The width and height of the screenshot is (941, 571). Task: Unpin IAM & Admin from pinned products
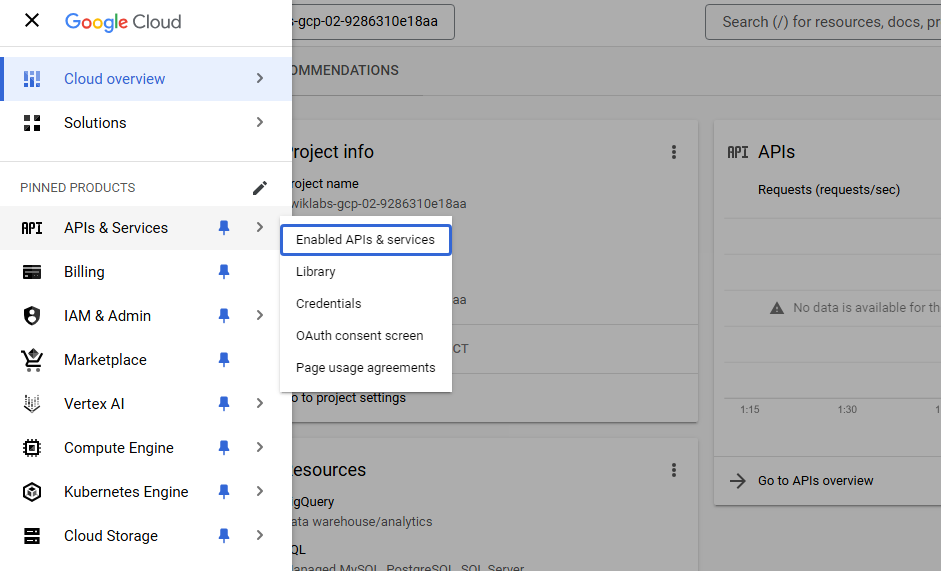coord(224,316)
